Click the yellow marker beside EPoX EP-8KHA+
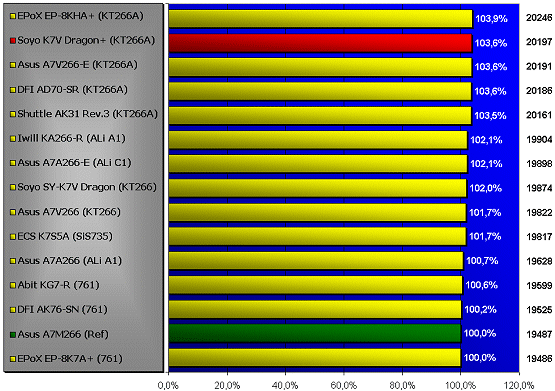Viewport: 555px width, 391px height. [x=13, y=16]
